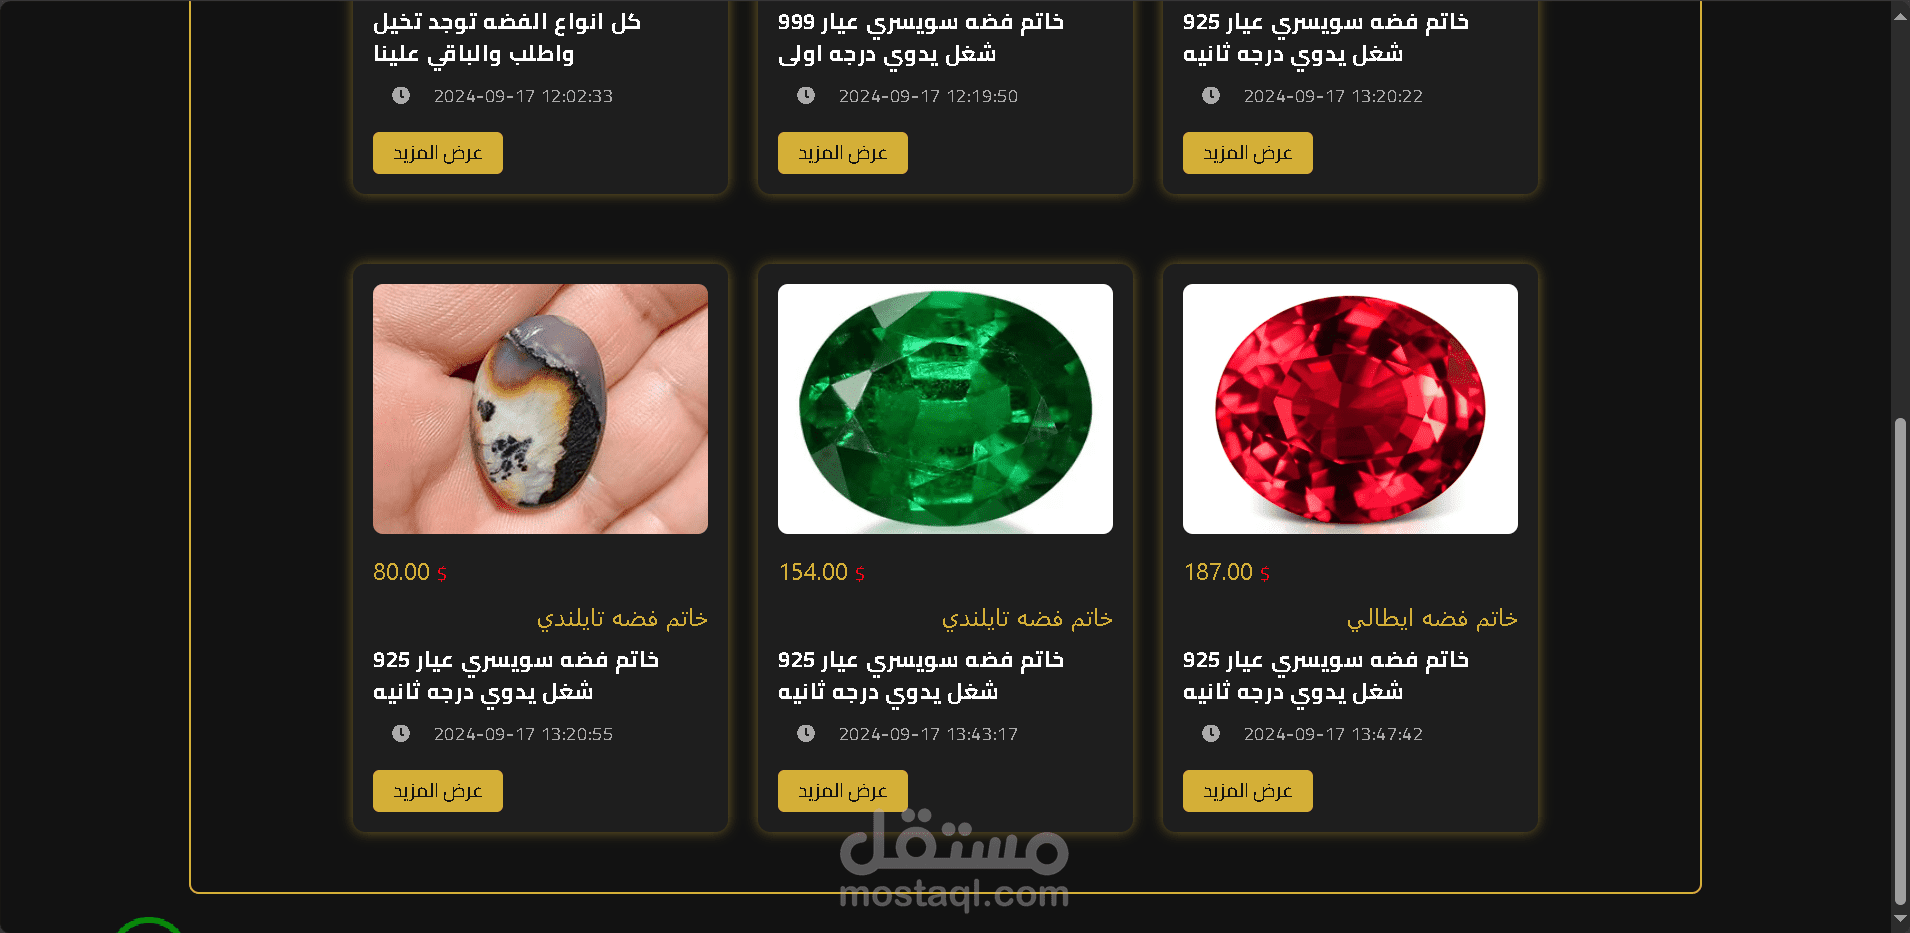The height and width of the screenshot is (933, 1910).
Task: Open red ruby gemstone image
Action: pos(1350,409)
